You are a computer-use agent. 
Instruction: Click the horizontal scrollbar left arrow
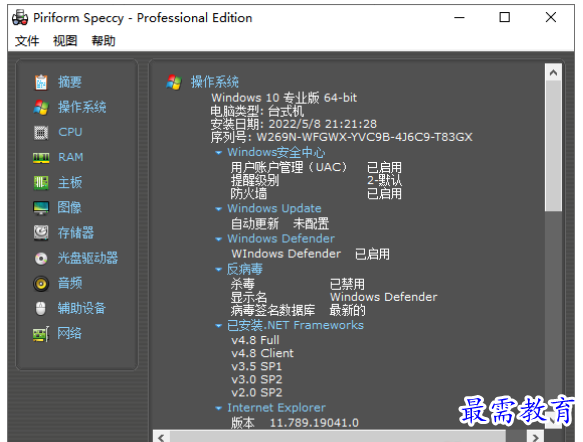(161, 437)
